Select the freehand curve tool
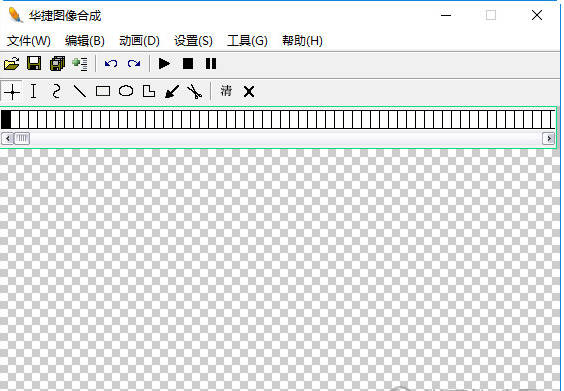564x391 pixels. (x=56, y=91)
